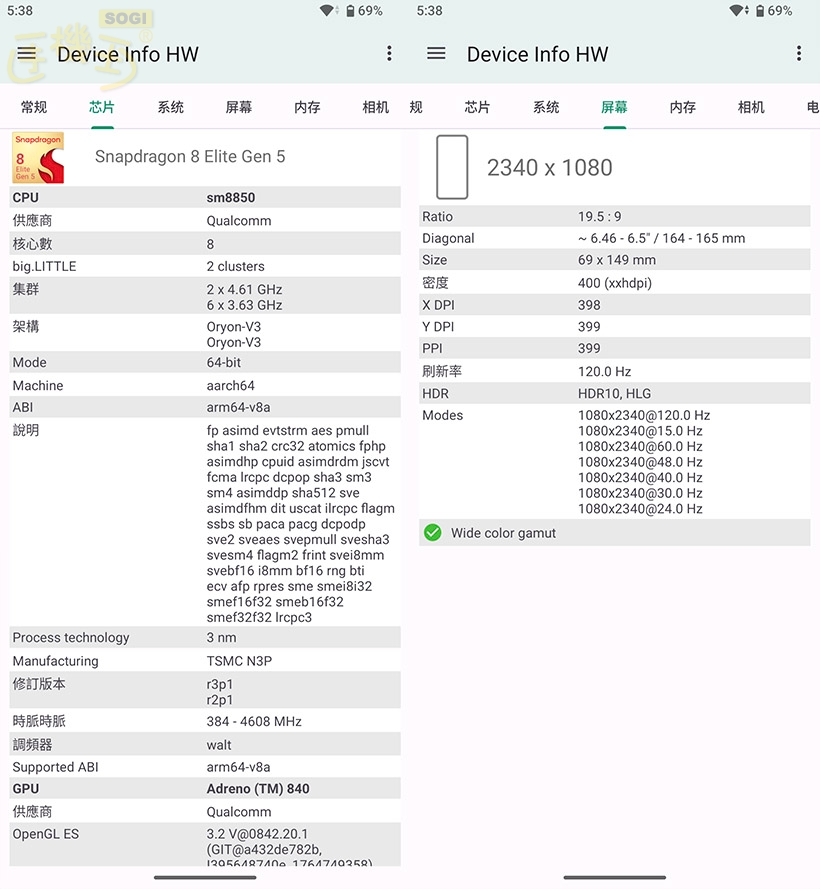Tap the Device Info HW title in right screenshot
Image resolution: width=820 pixels, height=889 pixels.
[537, 54]
